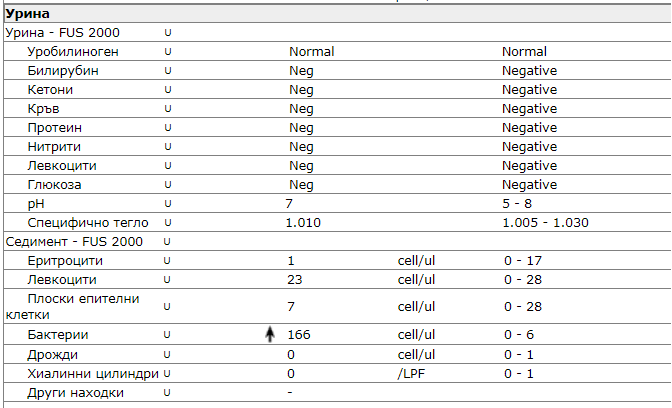Click the U marker beside Дрожди
Viewport: 672px width, 408px height.
[168, 355]
